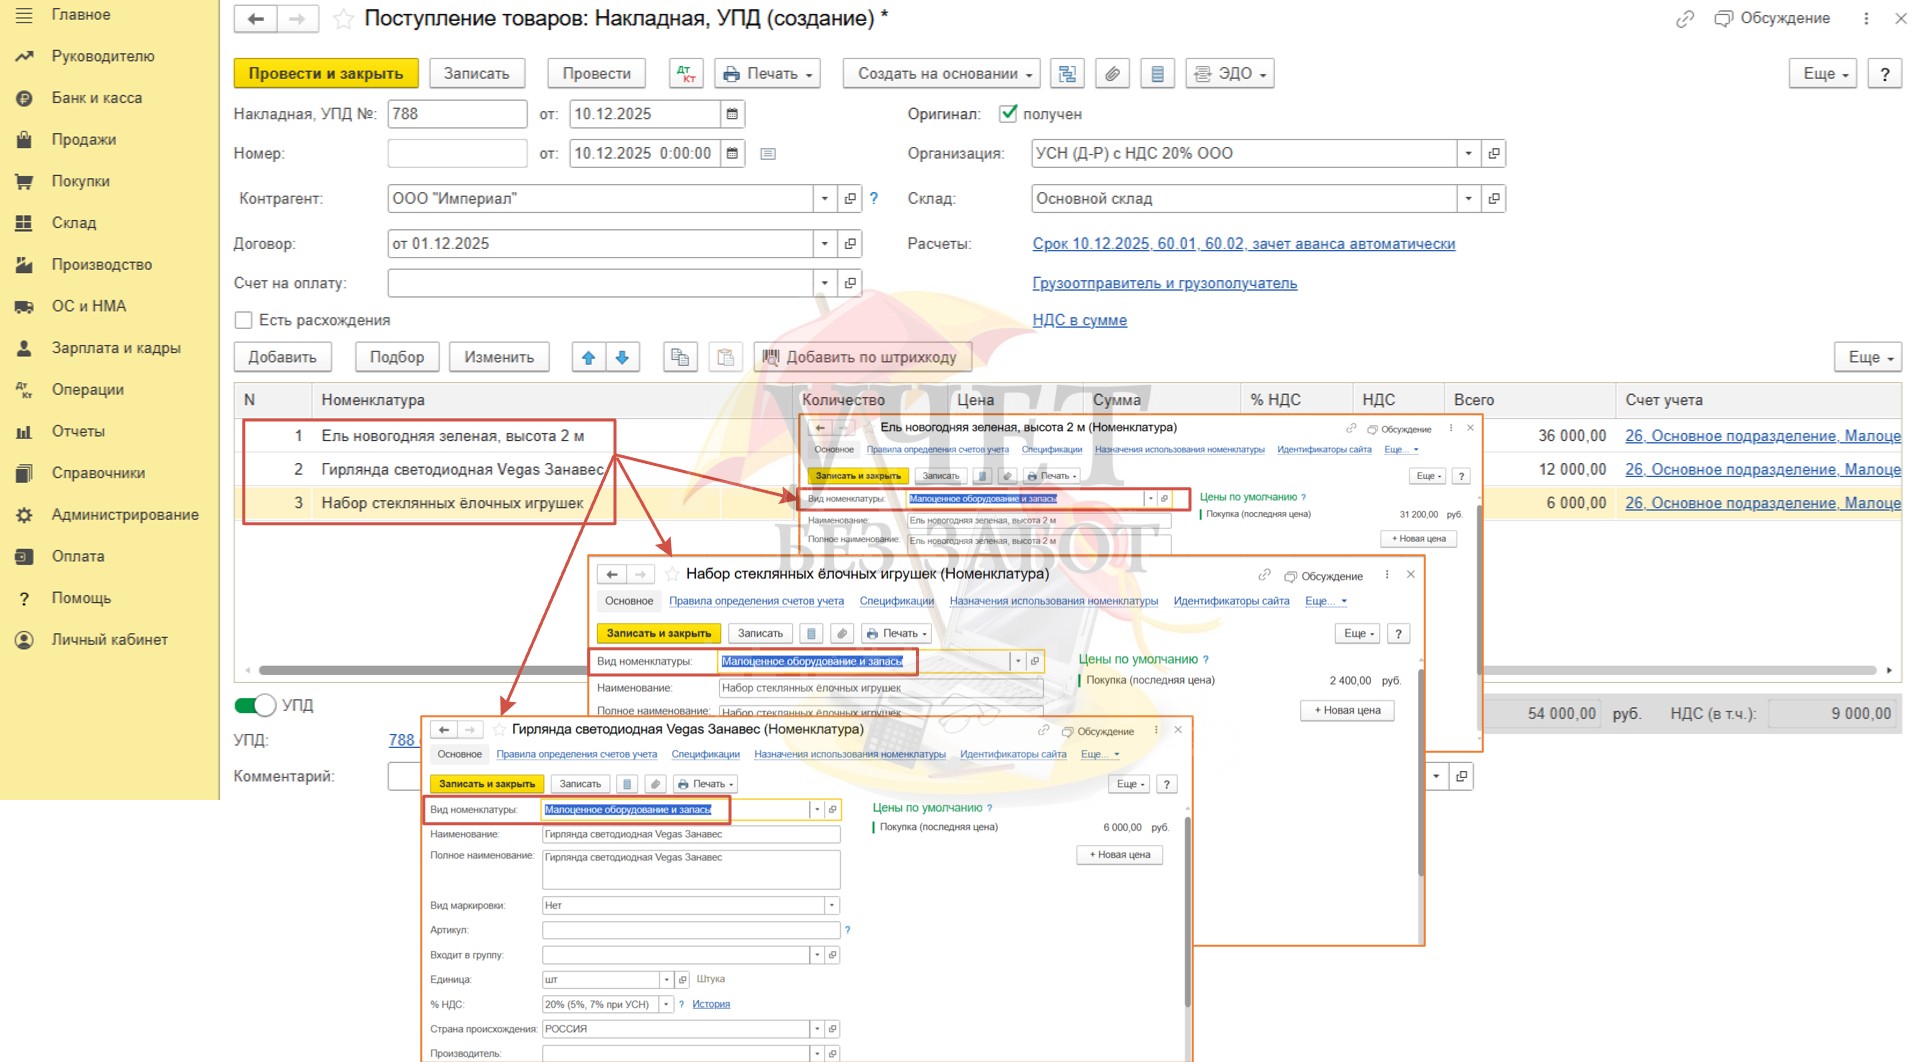Favorite document with star icon
1920x1062 pixels.
pos(343,19)
